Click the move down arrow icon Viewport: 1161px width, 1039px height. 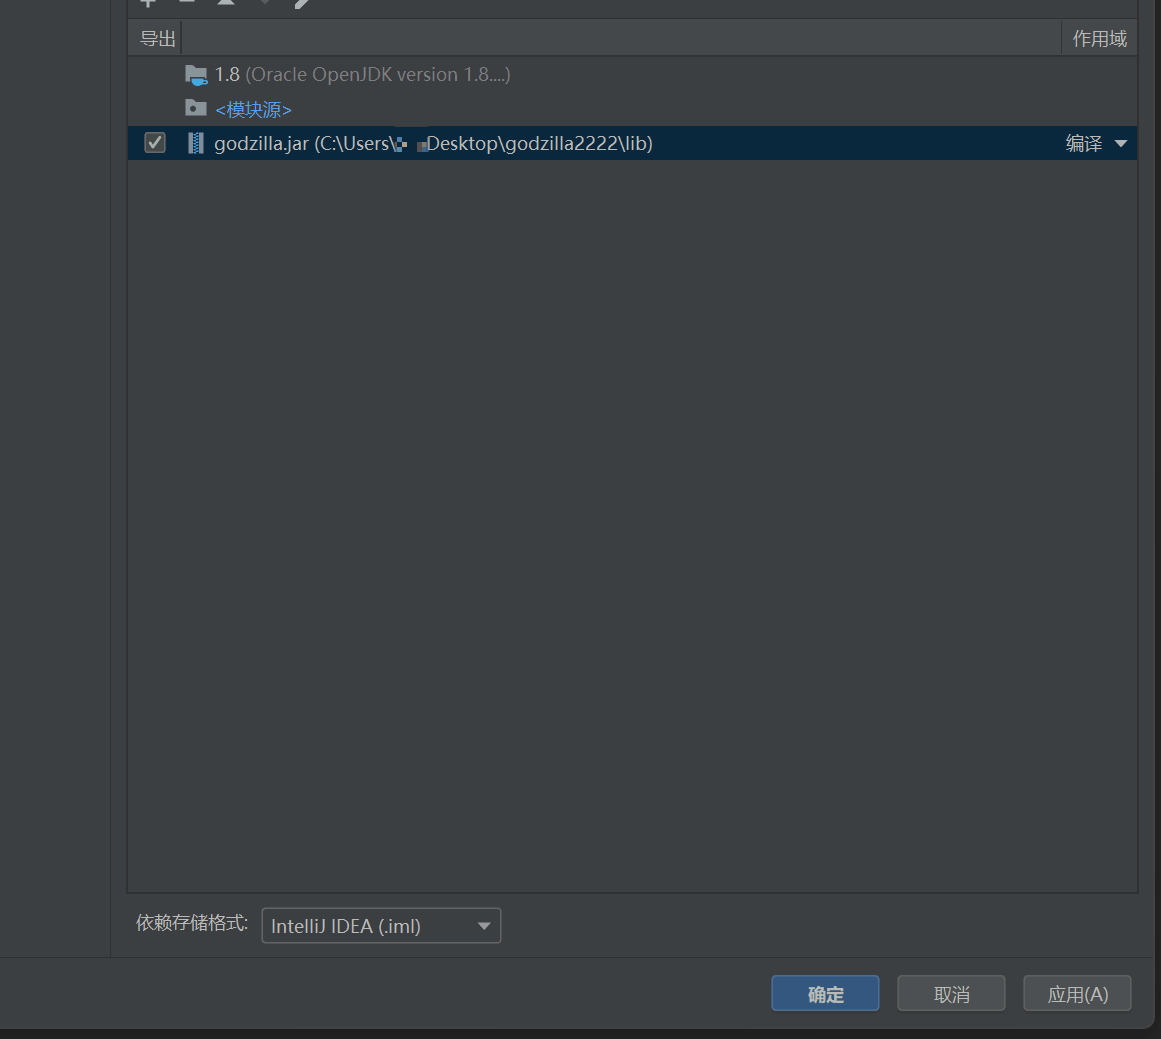[265, 3]
